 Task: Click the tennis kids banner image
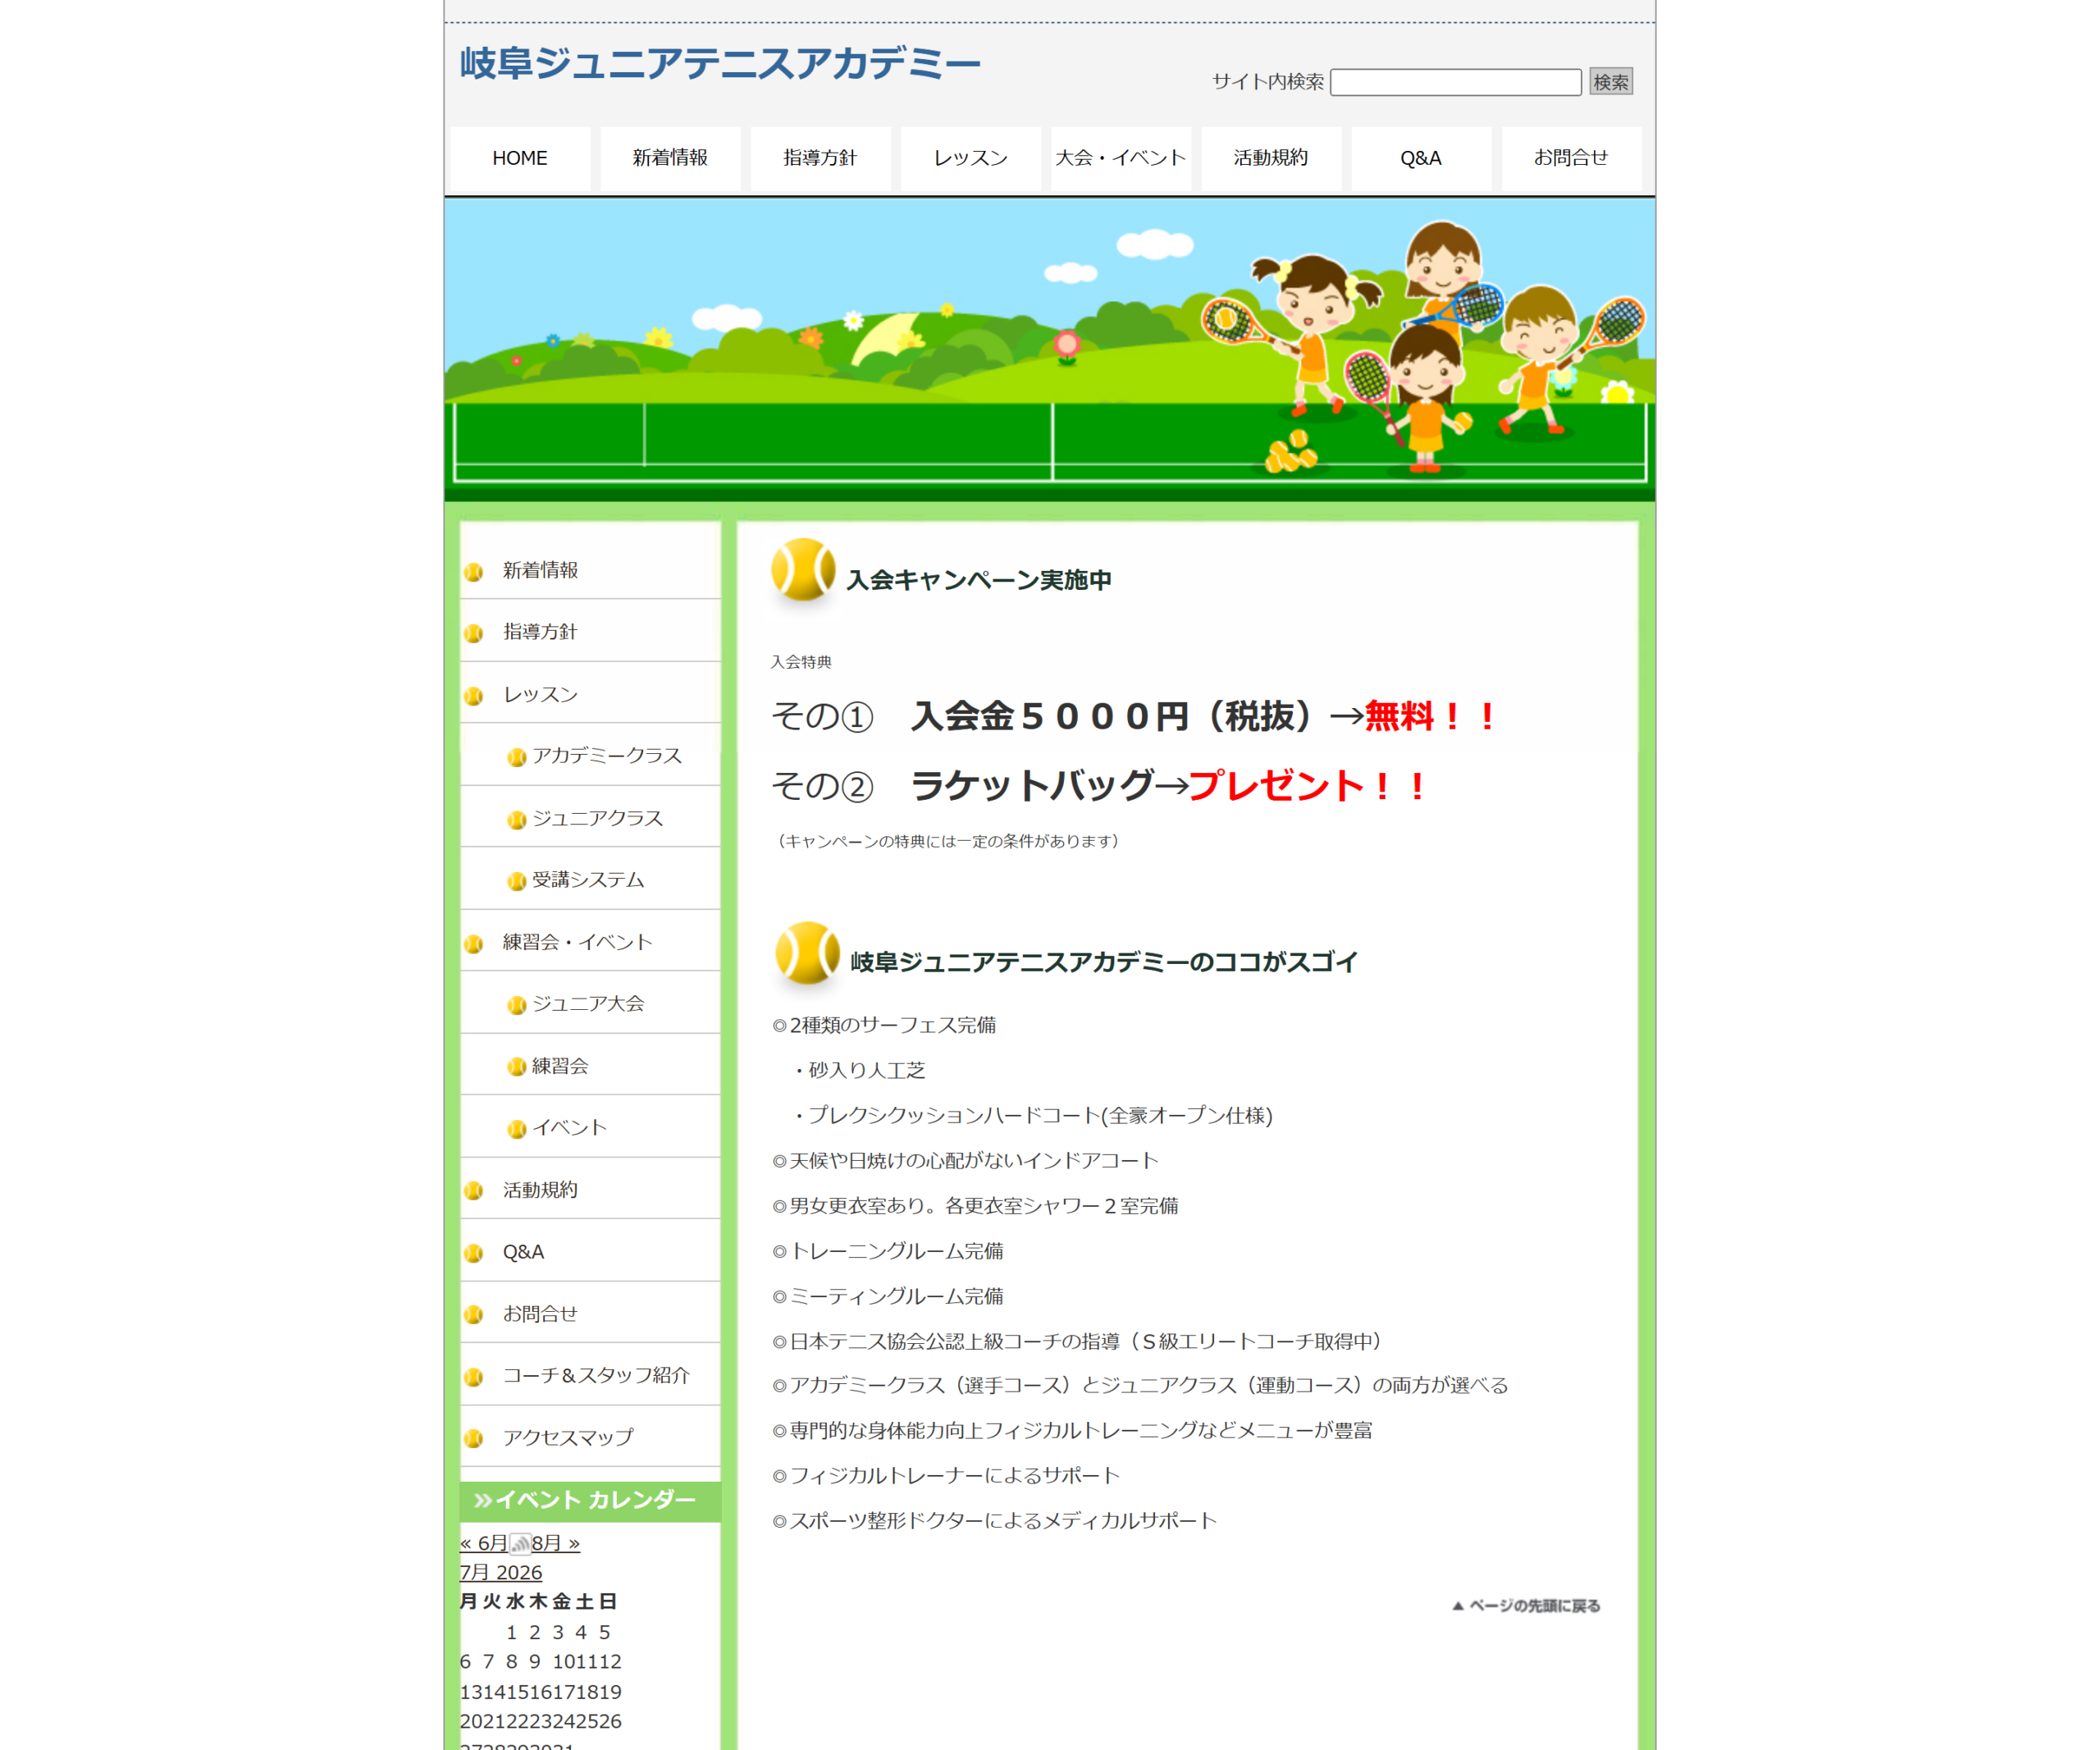(x=1049, y=349)
